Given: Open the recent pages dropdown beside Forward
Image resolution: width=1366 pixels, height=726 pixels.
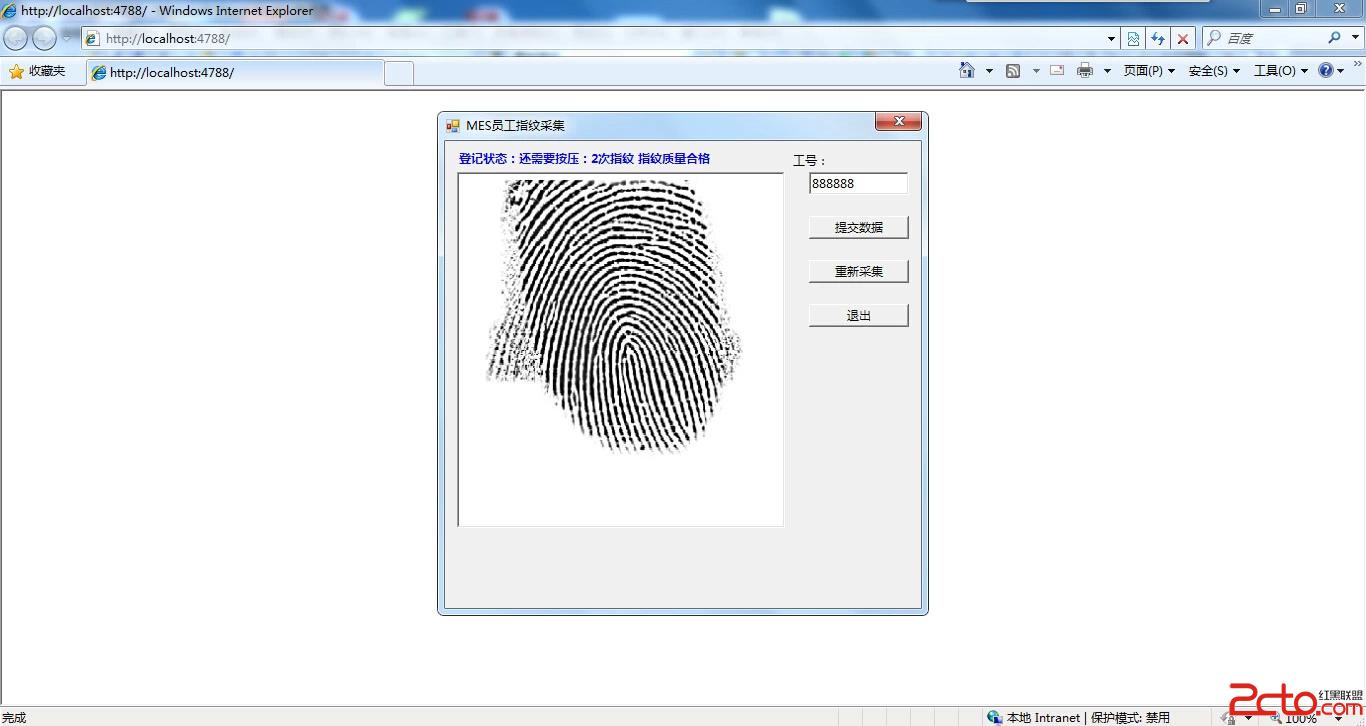Looking at the screenshot, I should click(x=69, y=37).
